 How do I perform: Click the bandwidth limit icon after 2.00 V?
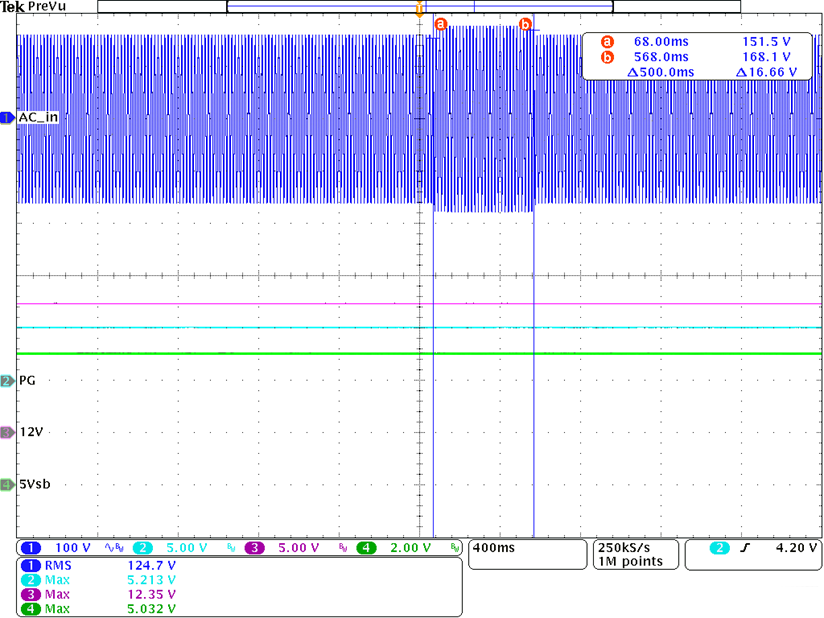(455, 548)
